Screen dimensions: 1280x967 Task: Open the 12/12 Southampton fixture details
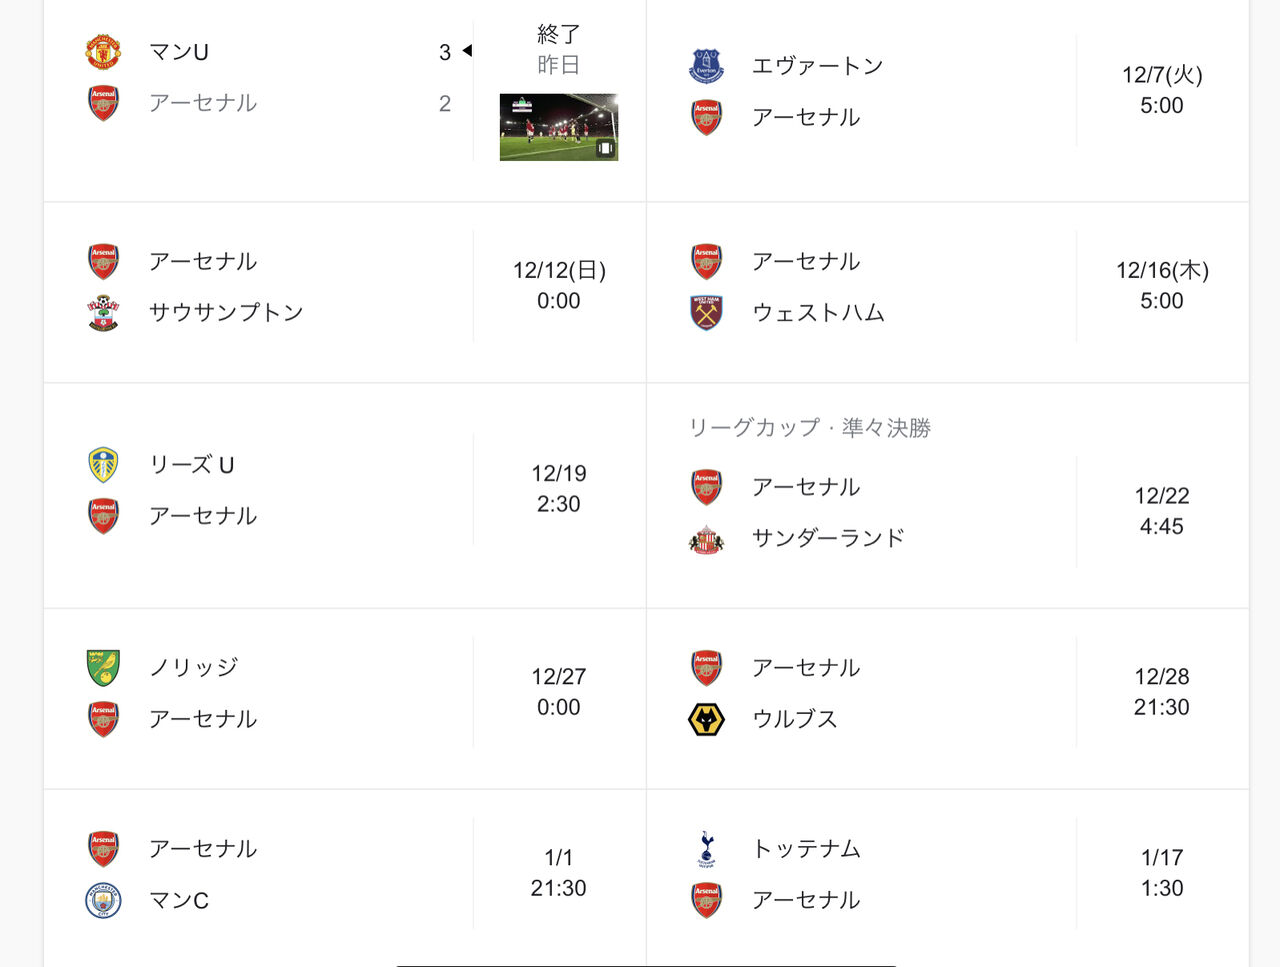click(300, 286)
